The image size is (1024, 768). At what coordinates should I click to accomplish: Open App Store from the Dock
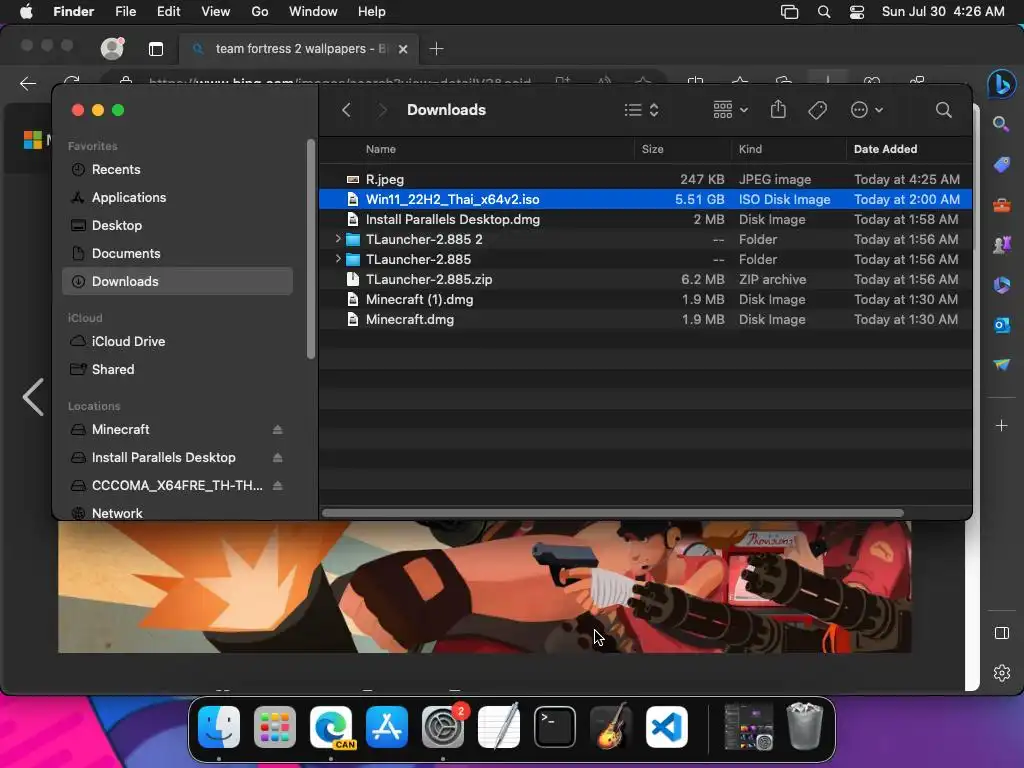coord(387,727)
